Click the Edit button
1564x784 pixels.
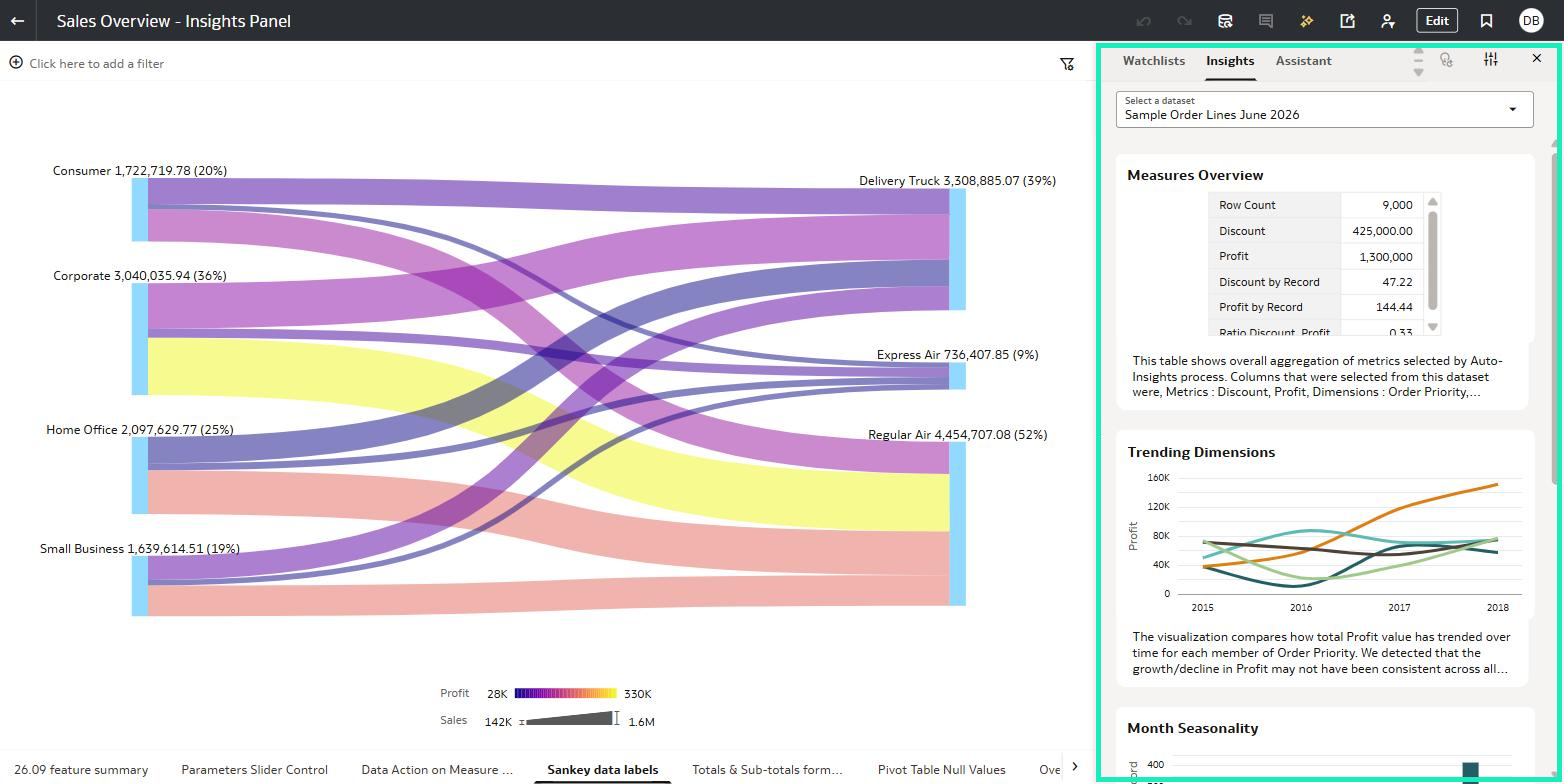pyautogui.click(x=1437, y=20)
